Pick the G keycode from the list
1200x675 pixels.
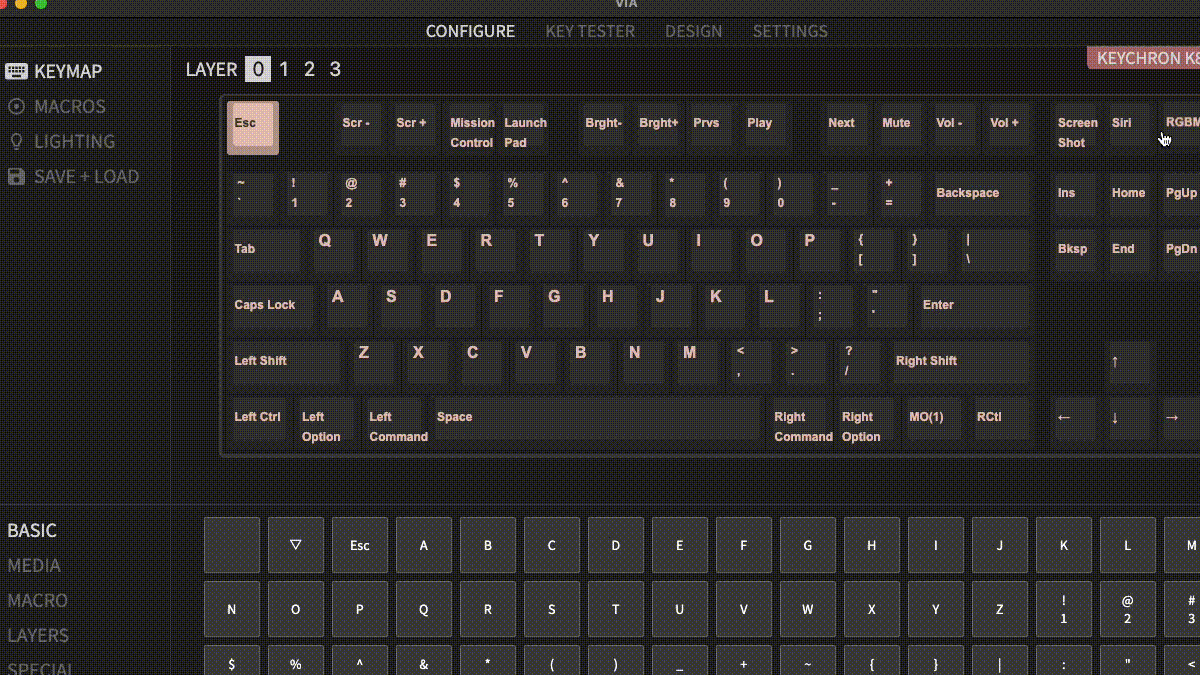click(x=808, y=545)
